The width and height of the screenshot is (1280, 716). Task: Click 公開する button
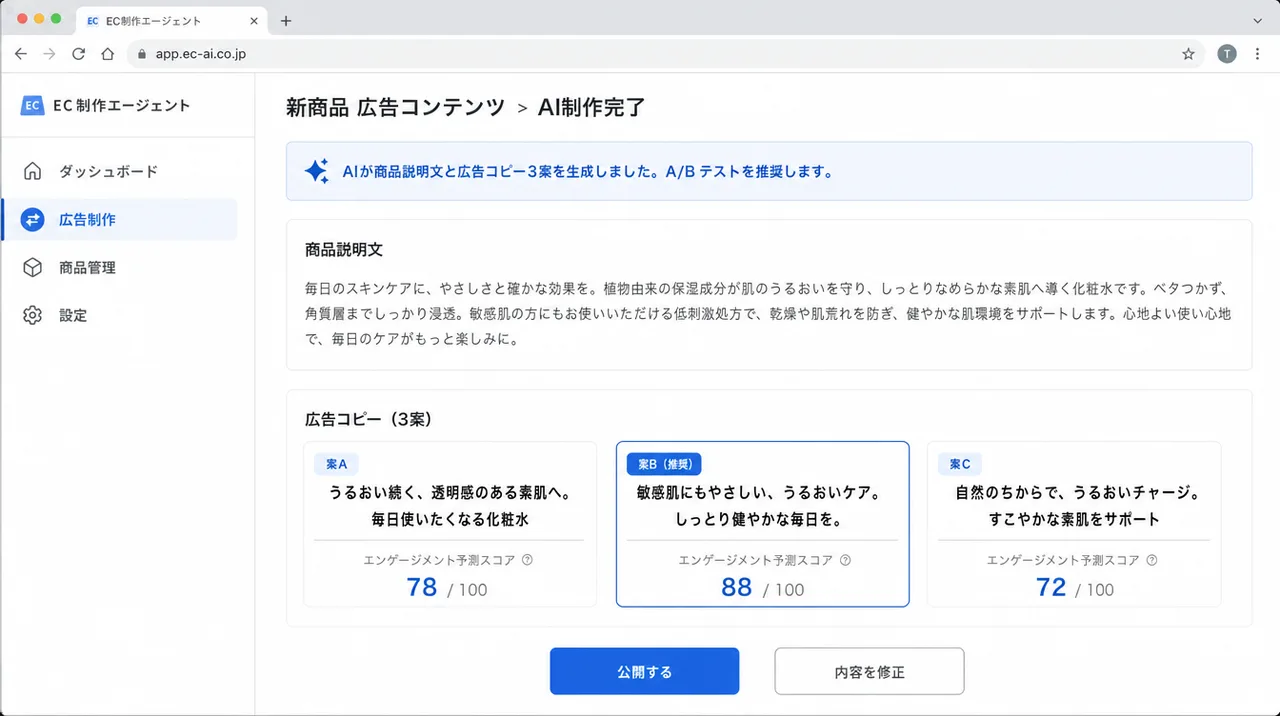[644, 671]
